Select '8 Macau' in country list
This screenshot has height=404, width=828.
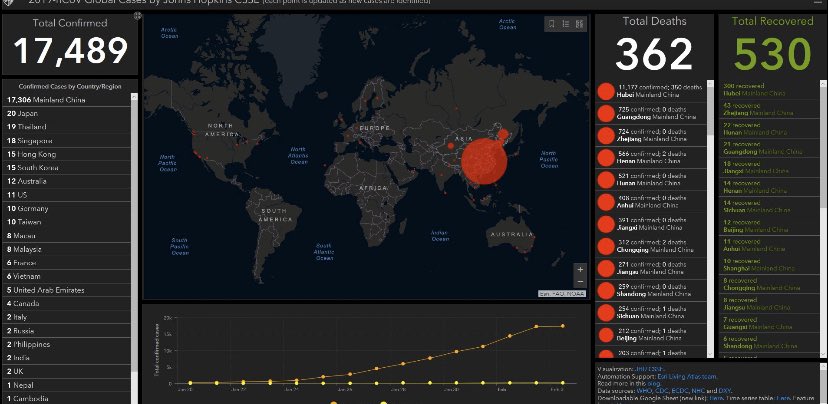tap(67, 236)
